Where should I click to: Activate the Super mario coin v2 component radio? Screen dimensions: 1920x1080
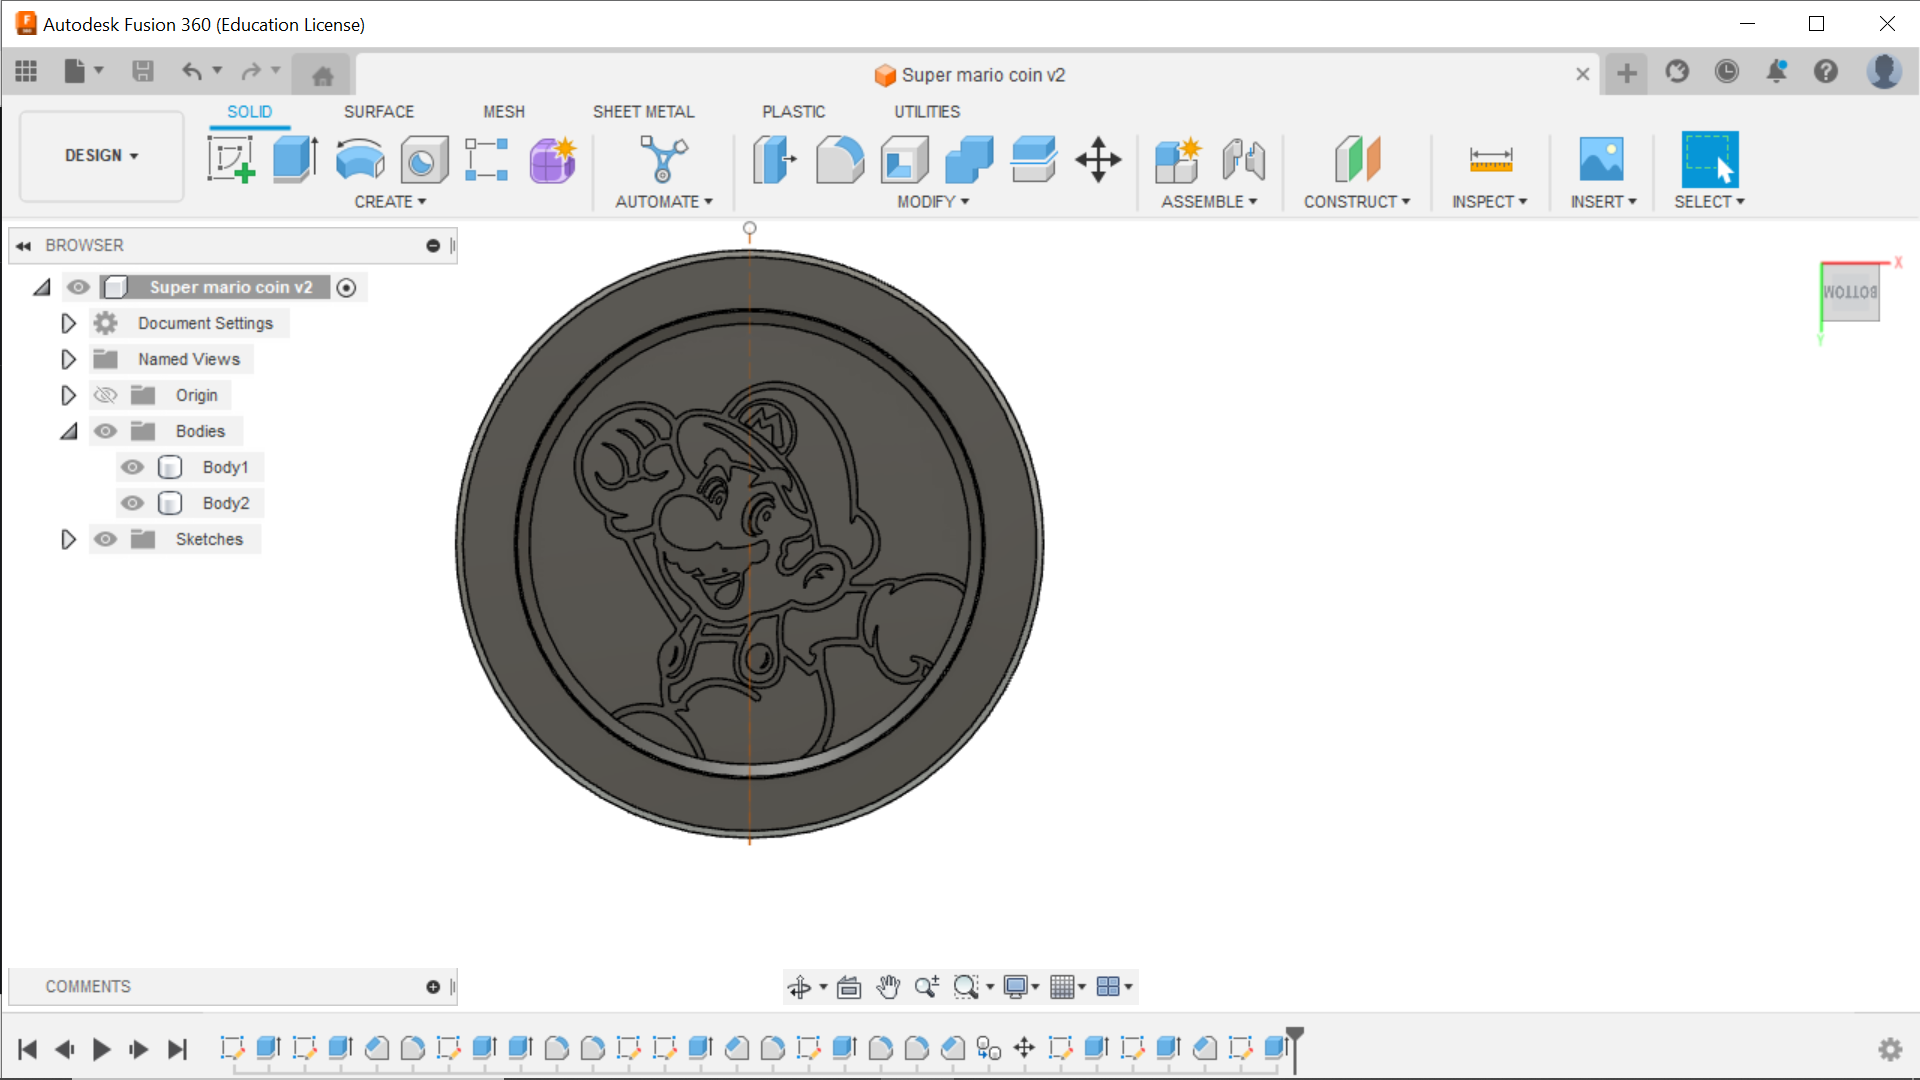tap(346, 288)
